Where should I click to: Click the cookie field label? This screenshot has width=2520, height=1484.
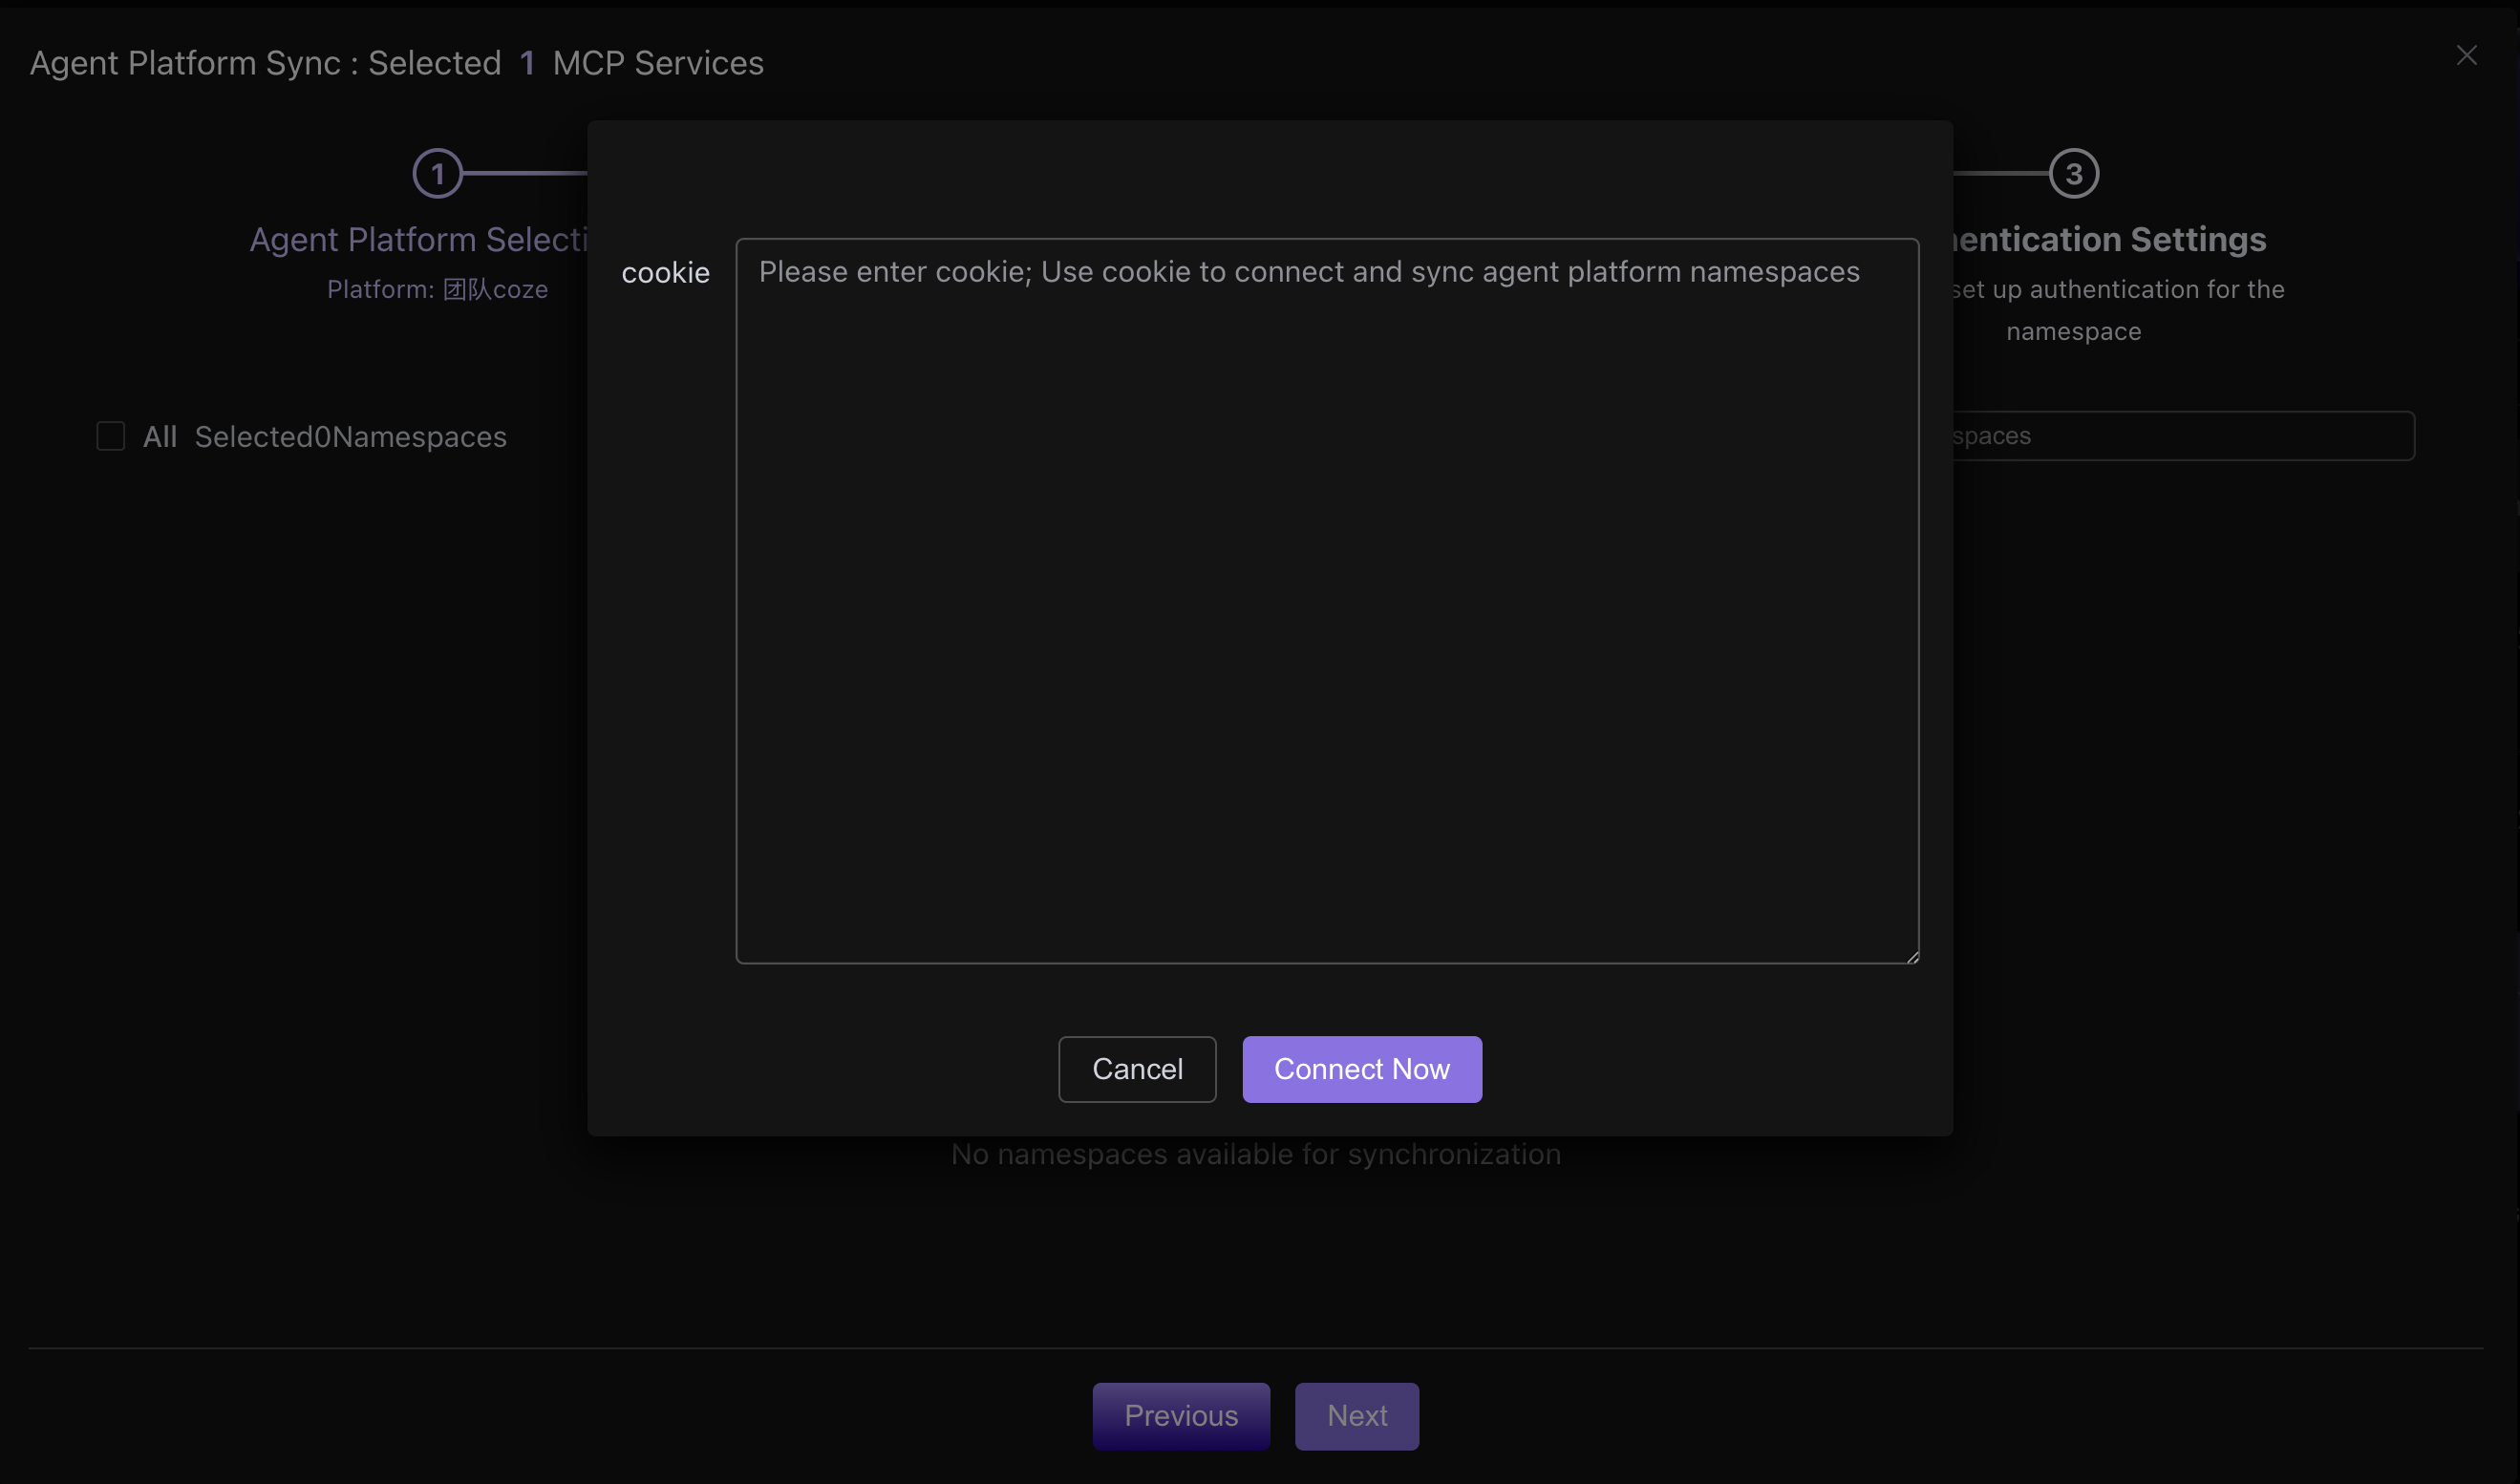666,272
